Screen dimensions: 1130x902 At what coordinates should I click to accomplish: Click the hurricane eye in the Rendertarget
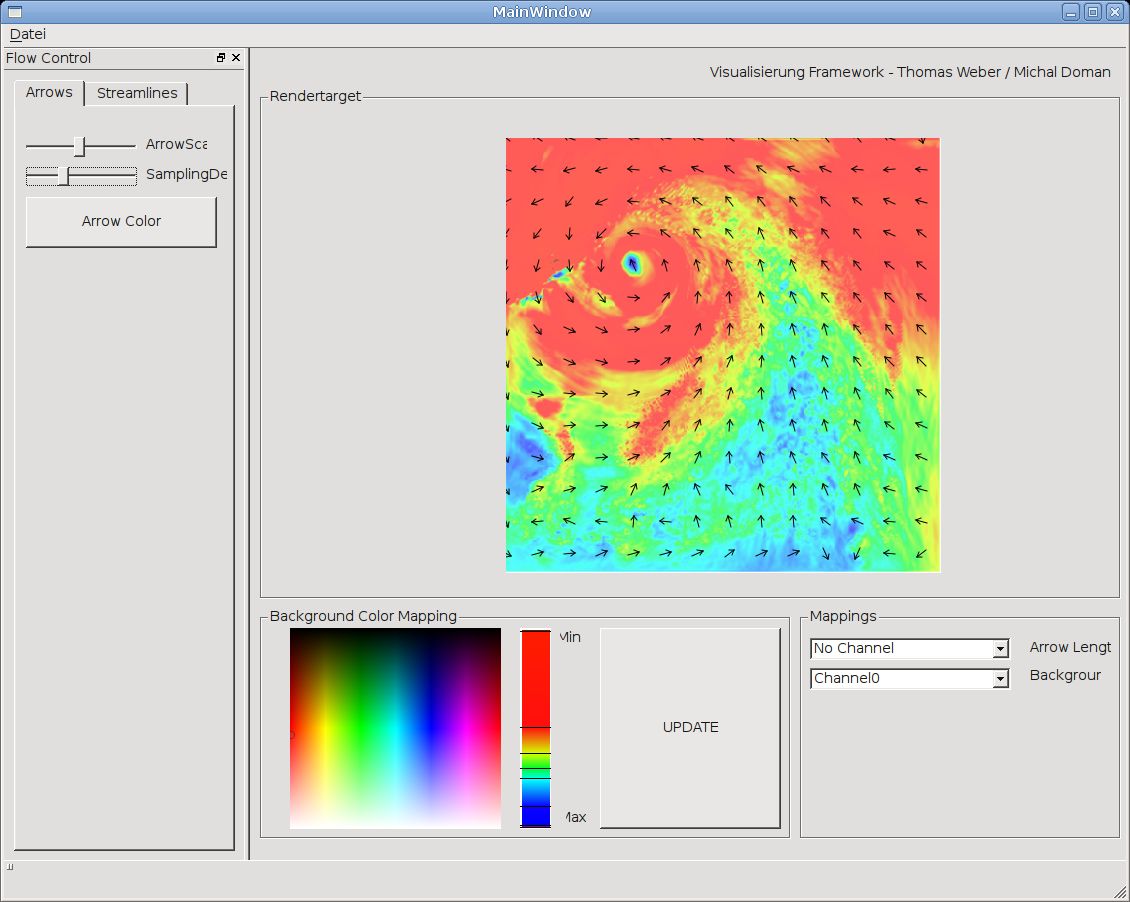(x=632, y=264)
